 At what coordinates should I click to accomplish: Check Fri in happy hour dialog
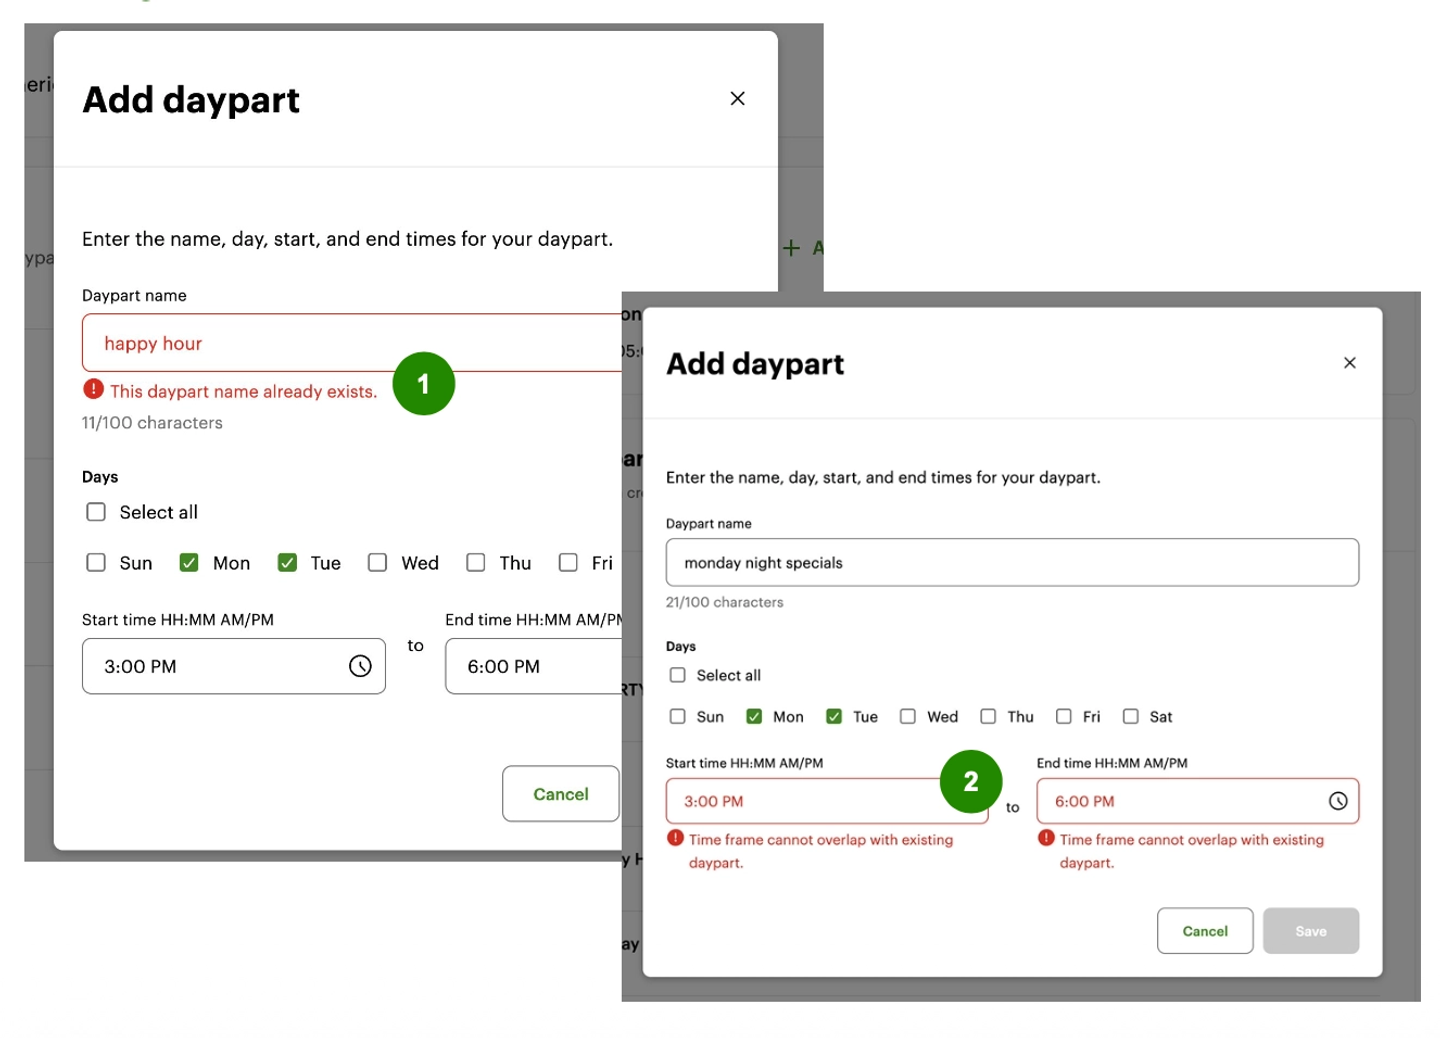coord(568,563)
